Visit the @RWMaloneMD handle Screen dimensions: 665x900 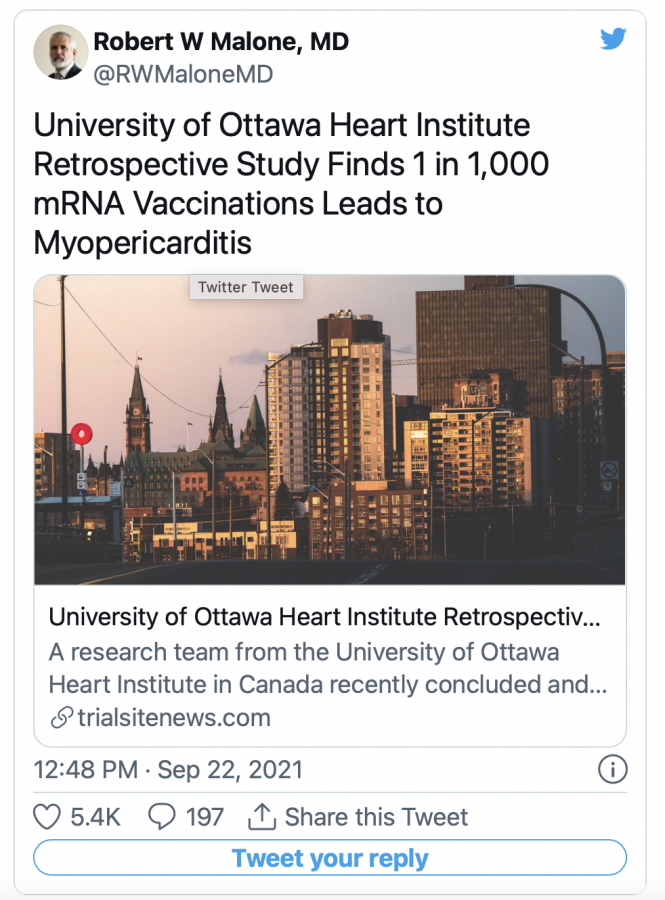(x=183, y=74)
